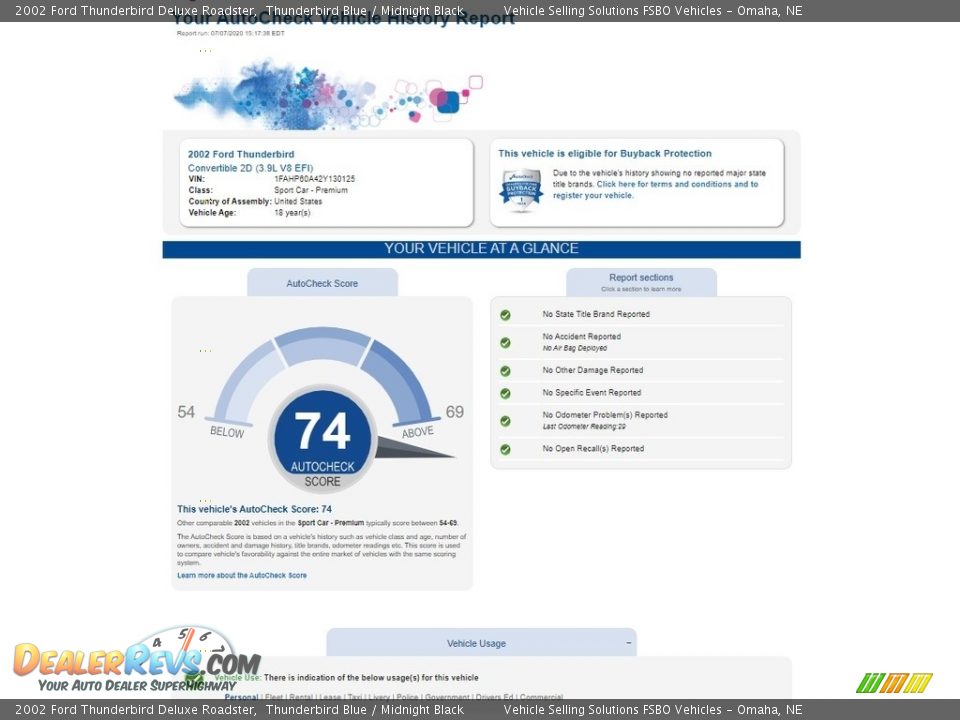Select the Report sections tab
This screenshot has height=720, width=960.
pyautogui.click(x=641, y=282)
